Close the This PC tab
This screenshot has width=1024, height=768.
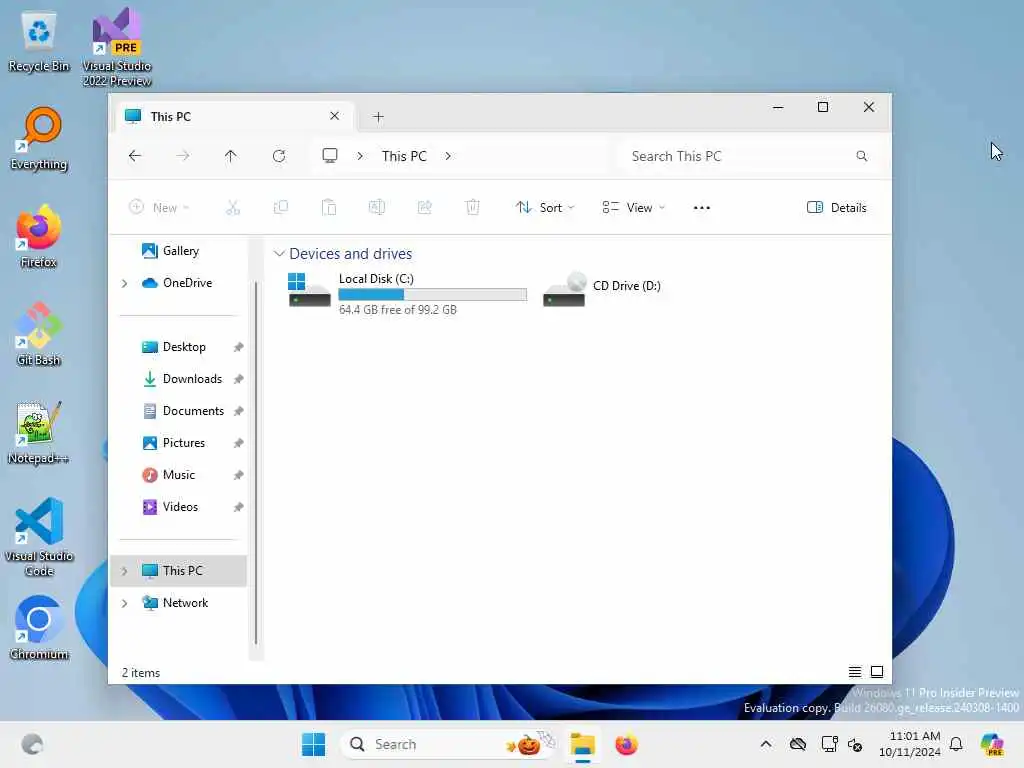(334, 116)
